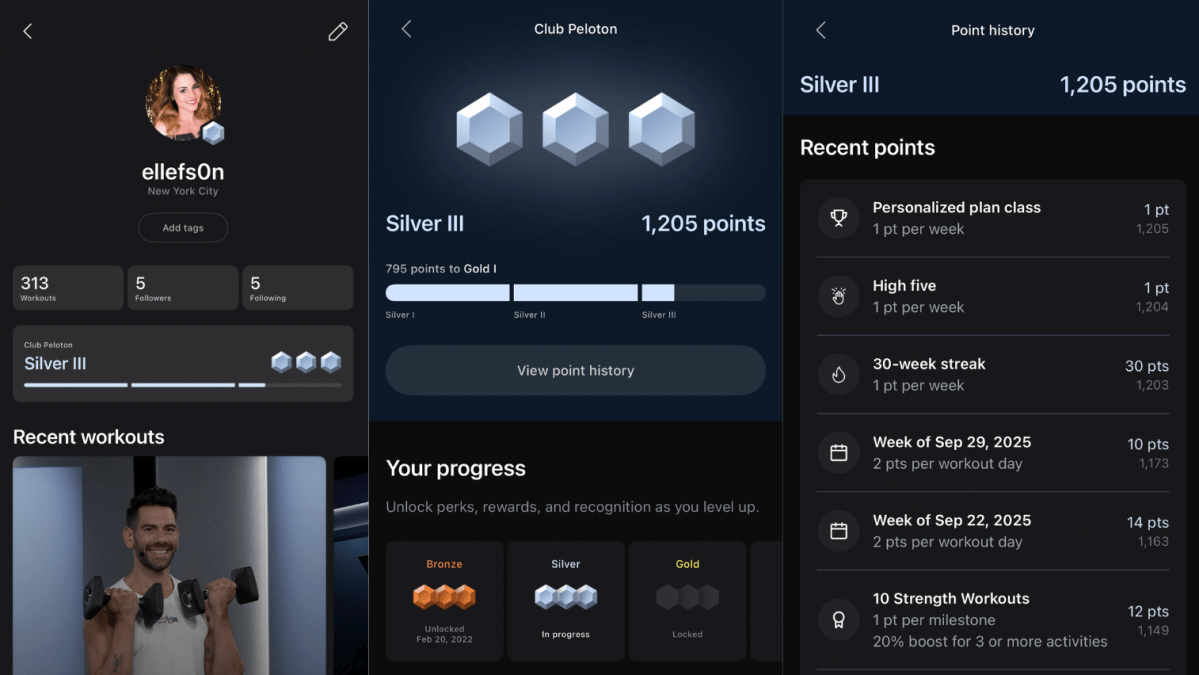Open View point history
This screenshot has height=675, width=1199.
click(575, 370)
